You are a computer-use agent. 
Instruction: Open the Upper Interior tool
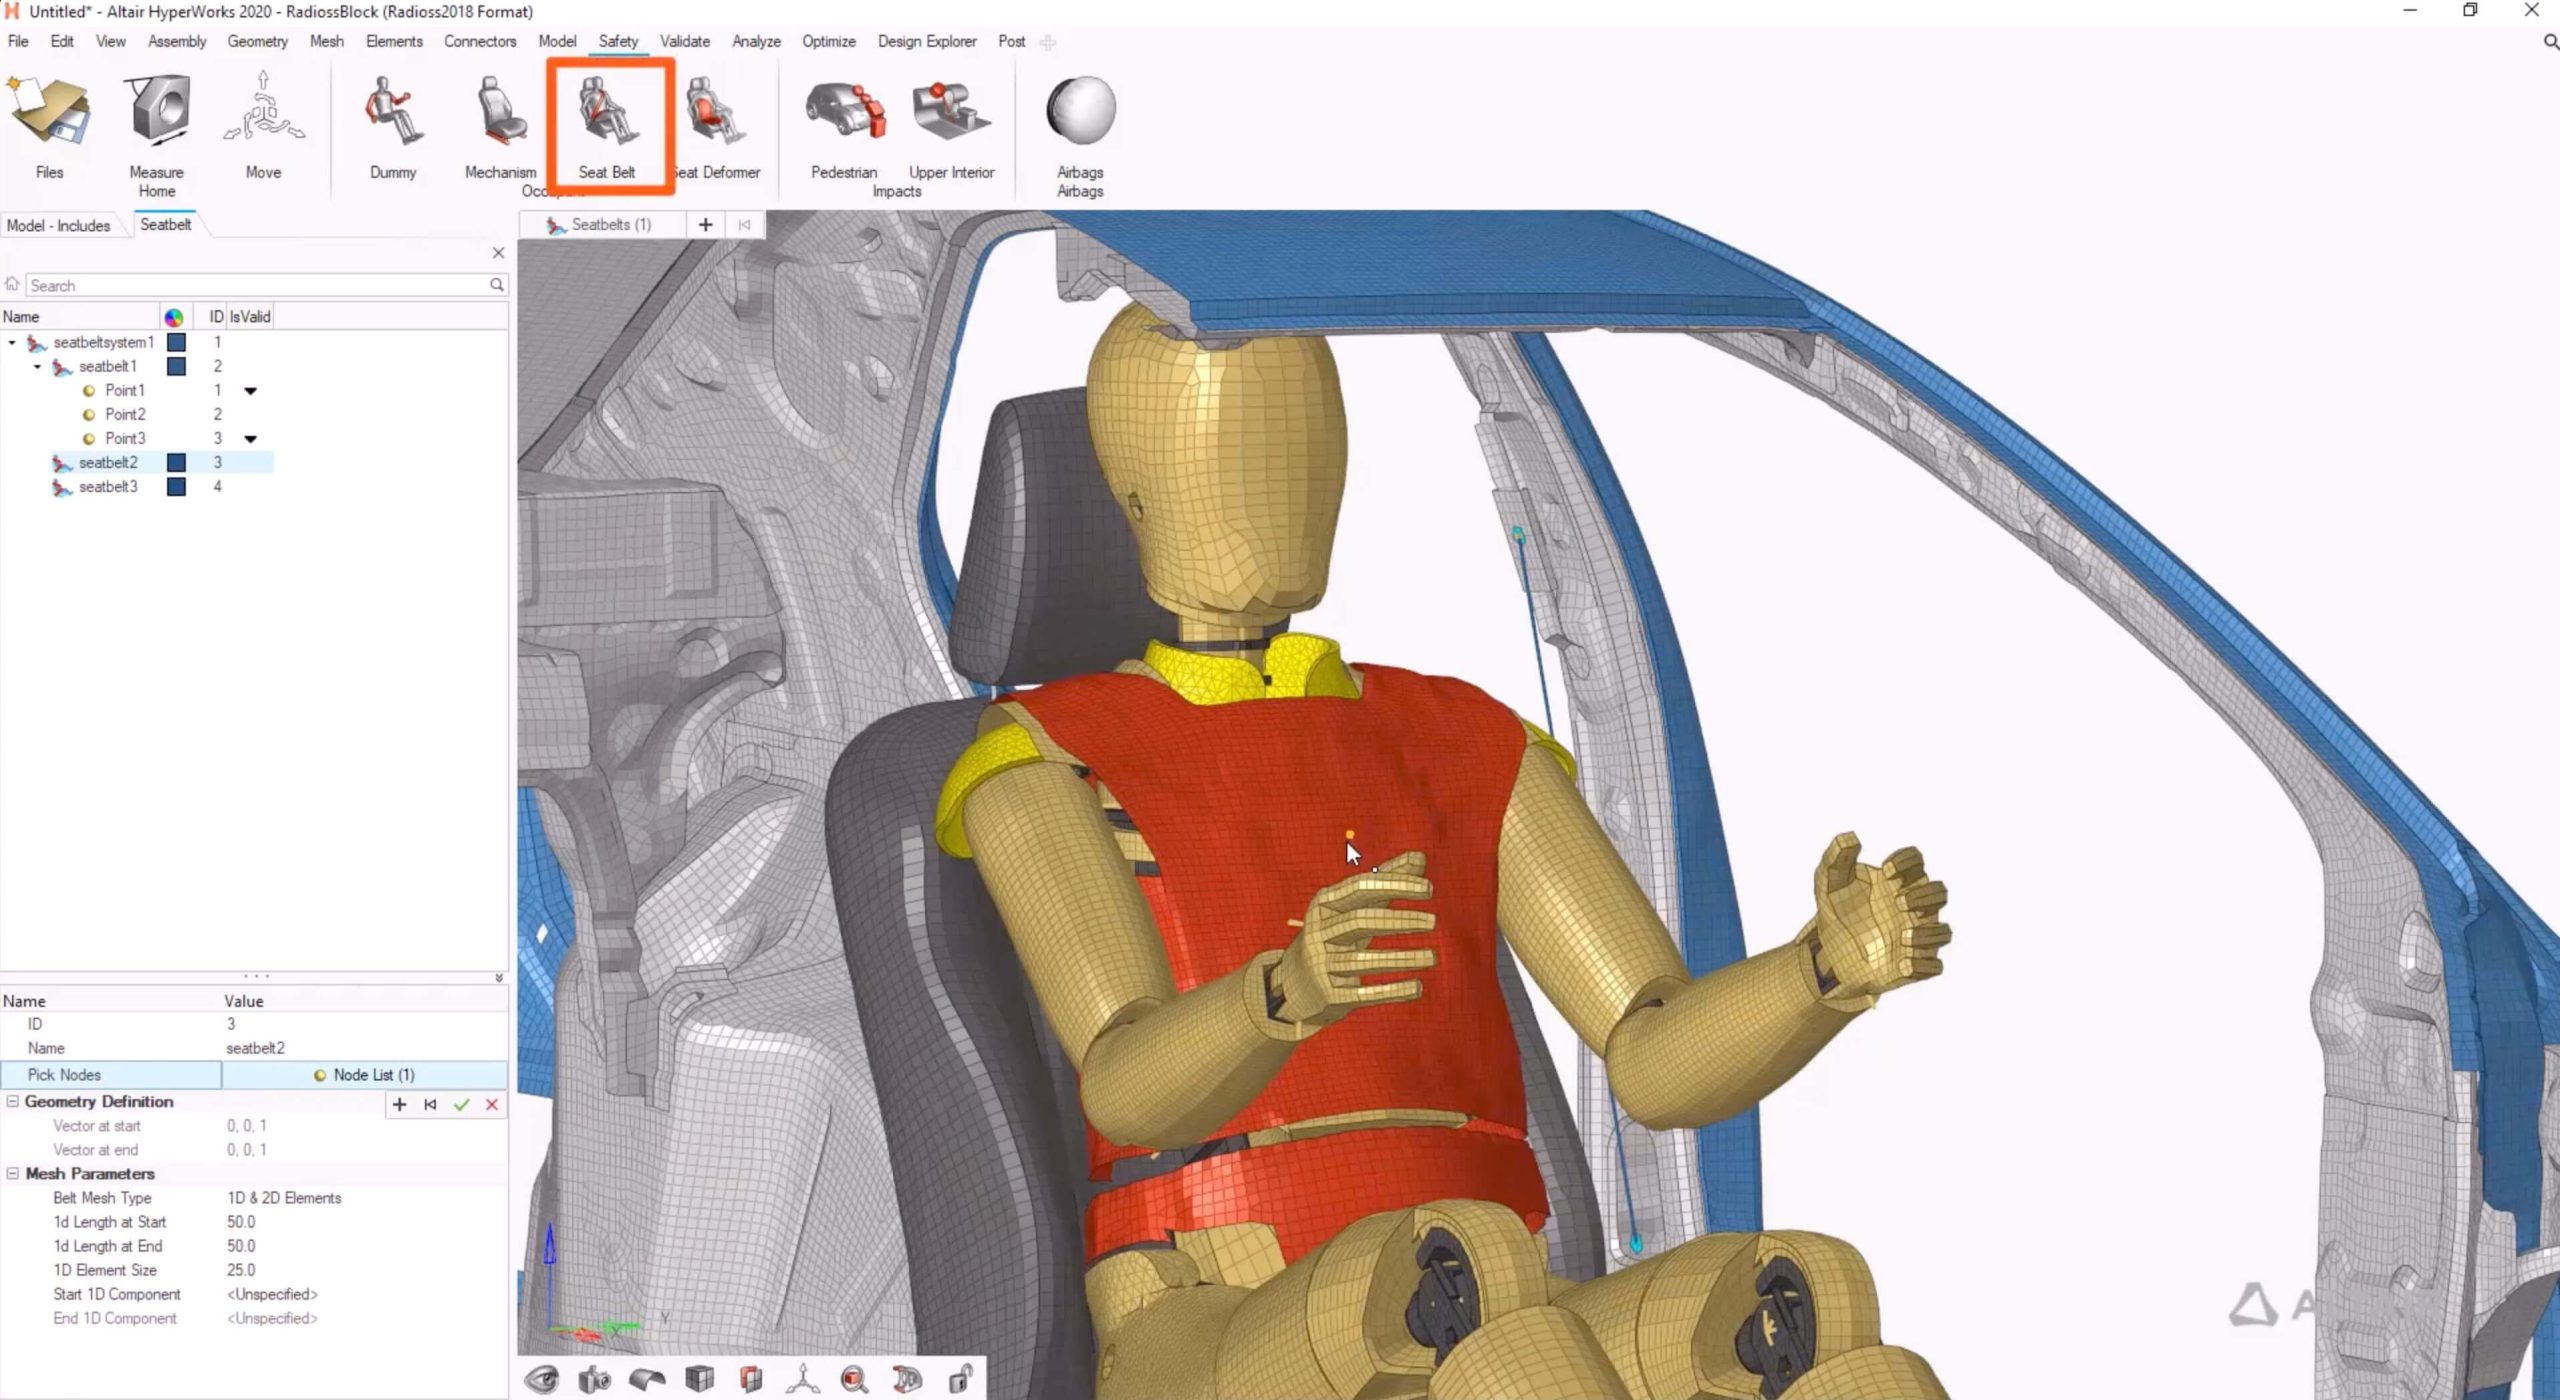pyautogui.click(x=951, y=125)
